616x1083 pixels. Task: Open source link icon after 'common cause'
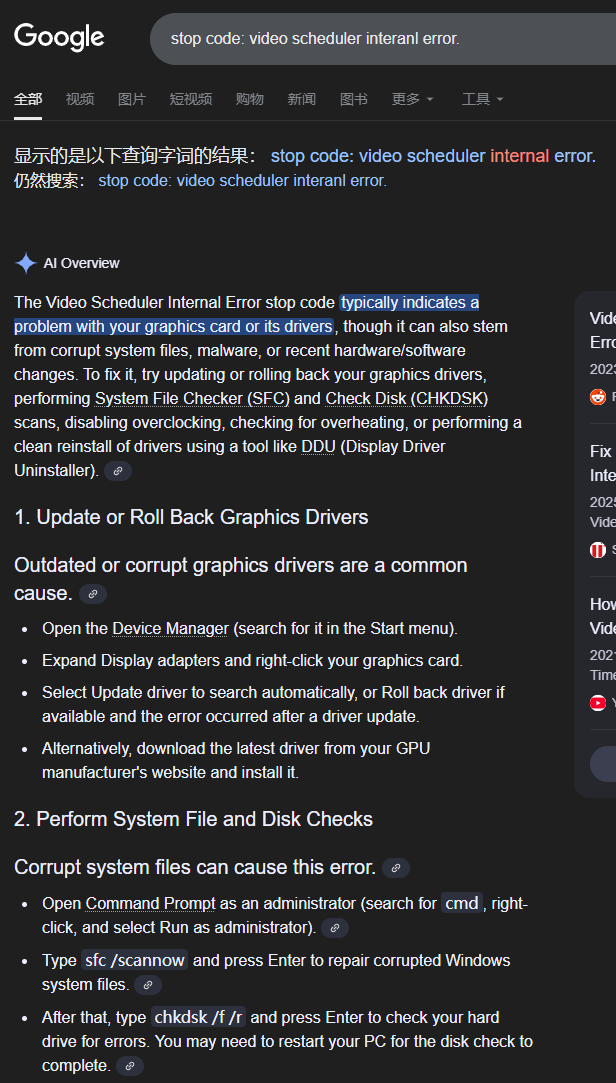coord(93,594)
